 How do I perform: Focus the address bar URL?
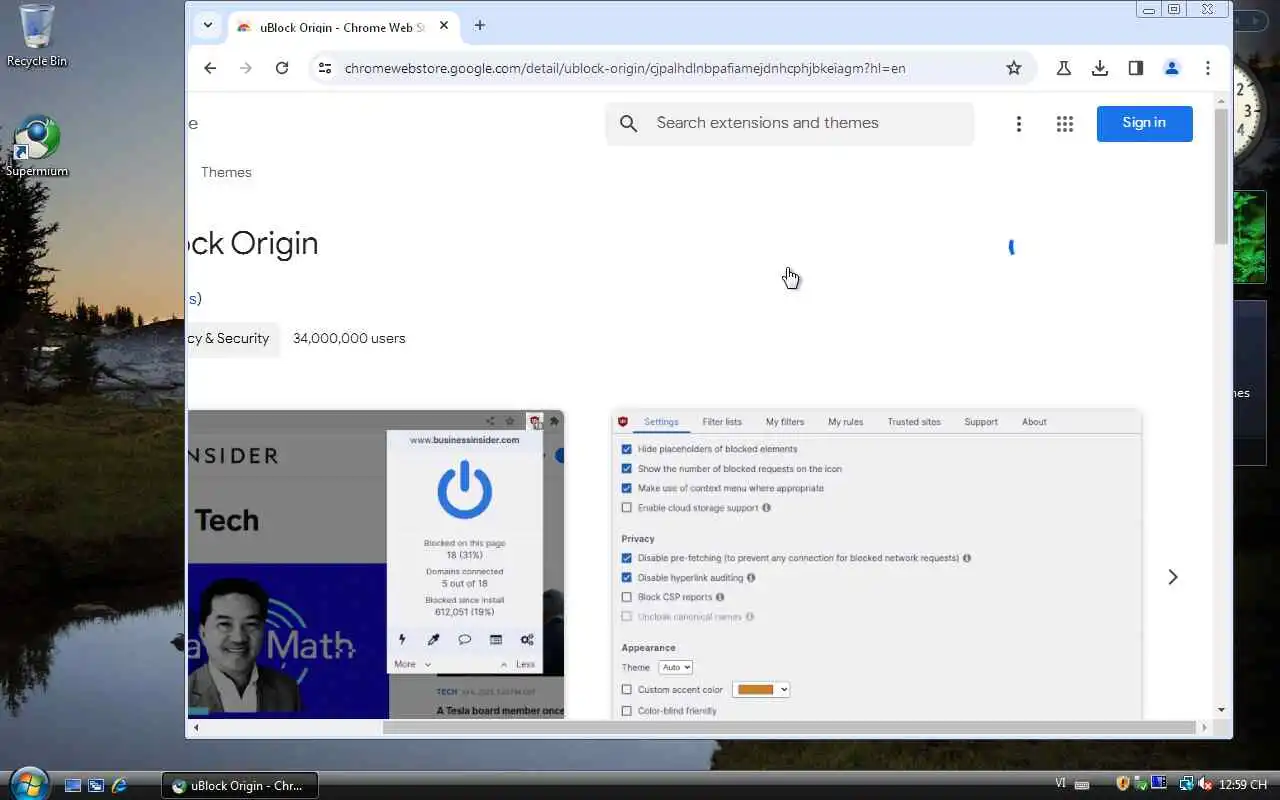point(625,68)
